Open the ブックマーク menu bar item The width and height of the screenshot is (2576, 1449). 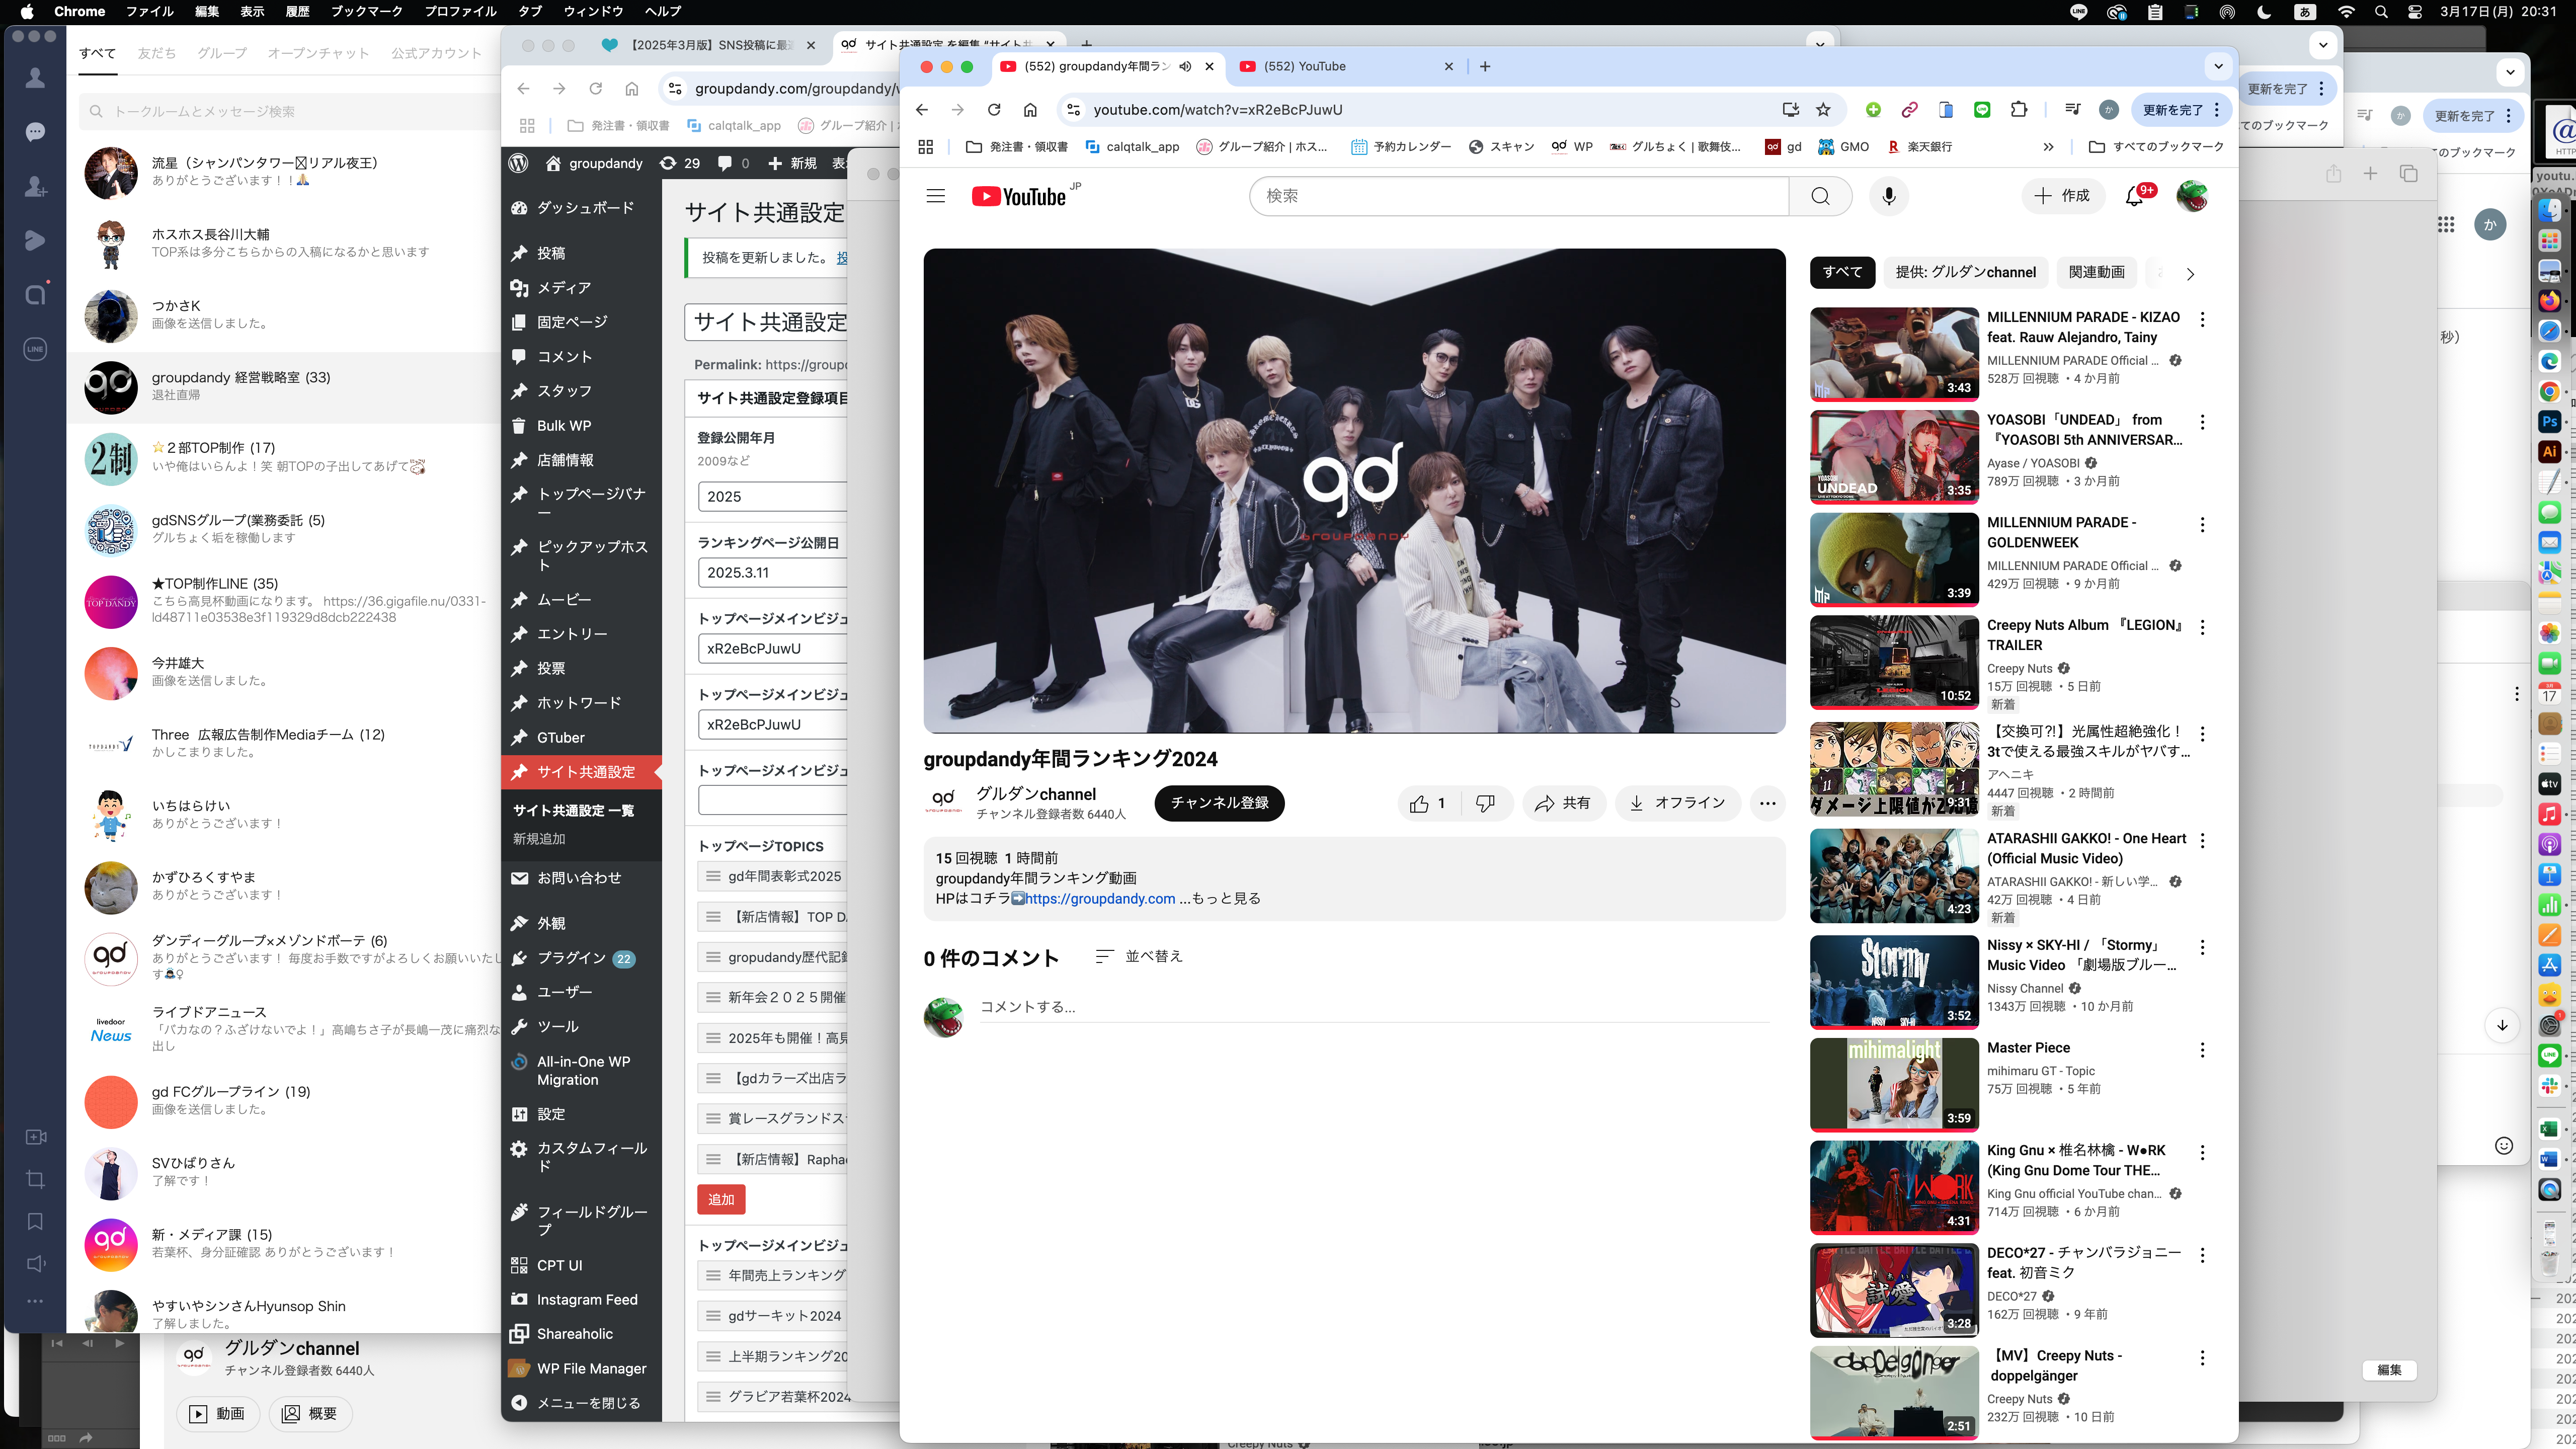[x=366, y=12]
